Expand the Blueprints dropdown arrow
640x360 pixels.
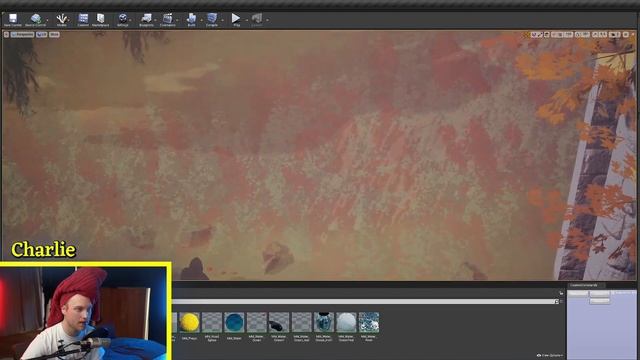click(156, 19)
